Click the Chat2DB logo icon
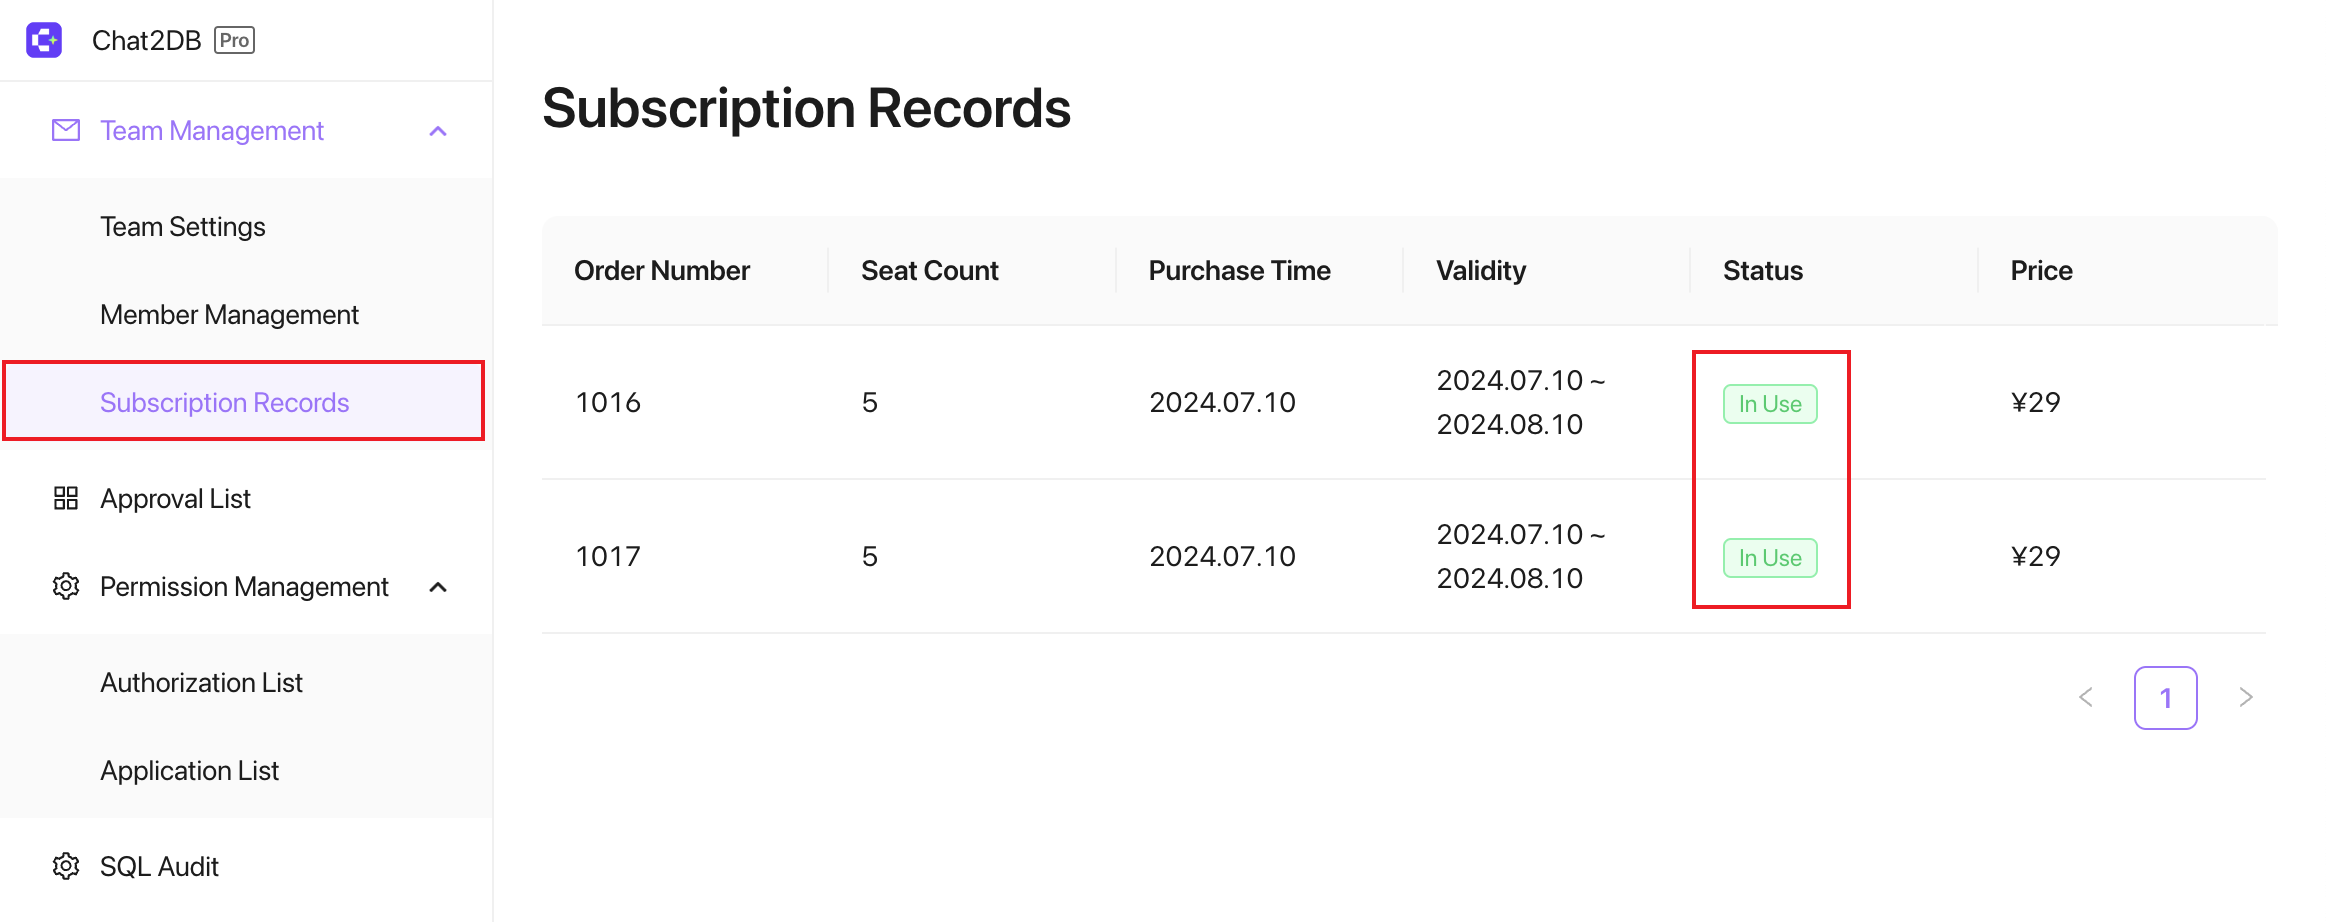 (44, 40)
